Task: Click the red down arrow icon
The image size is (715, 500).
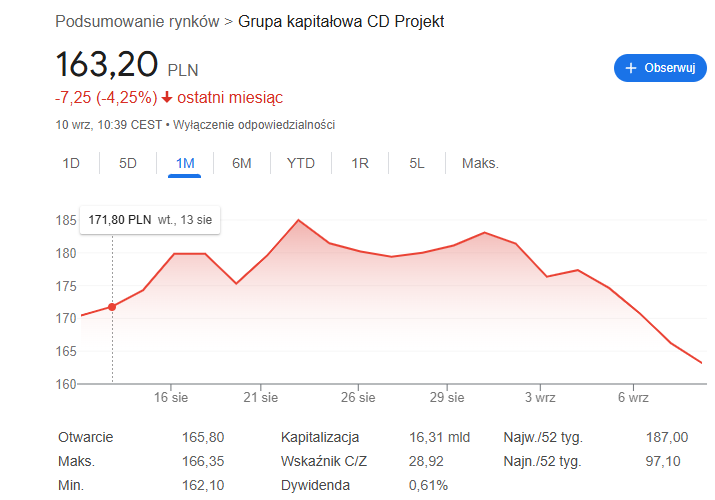Action: (x=167, y=98)
